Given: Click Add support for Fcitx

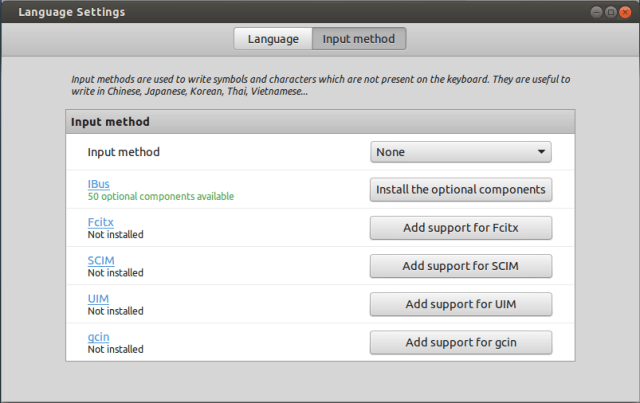Looking at the screenshot, I should point(461,228).
